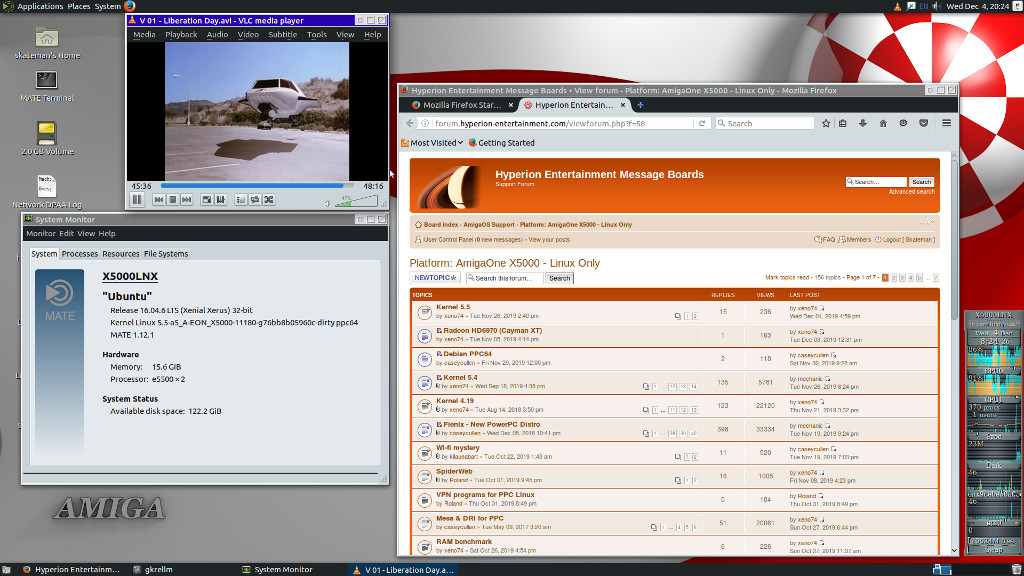The width and height of the screenshot is (1024, 576).
Task: Switch to File Systems tab in System Monitor
Action: coord(166,254)
